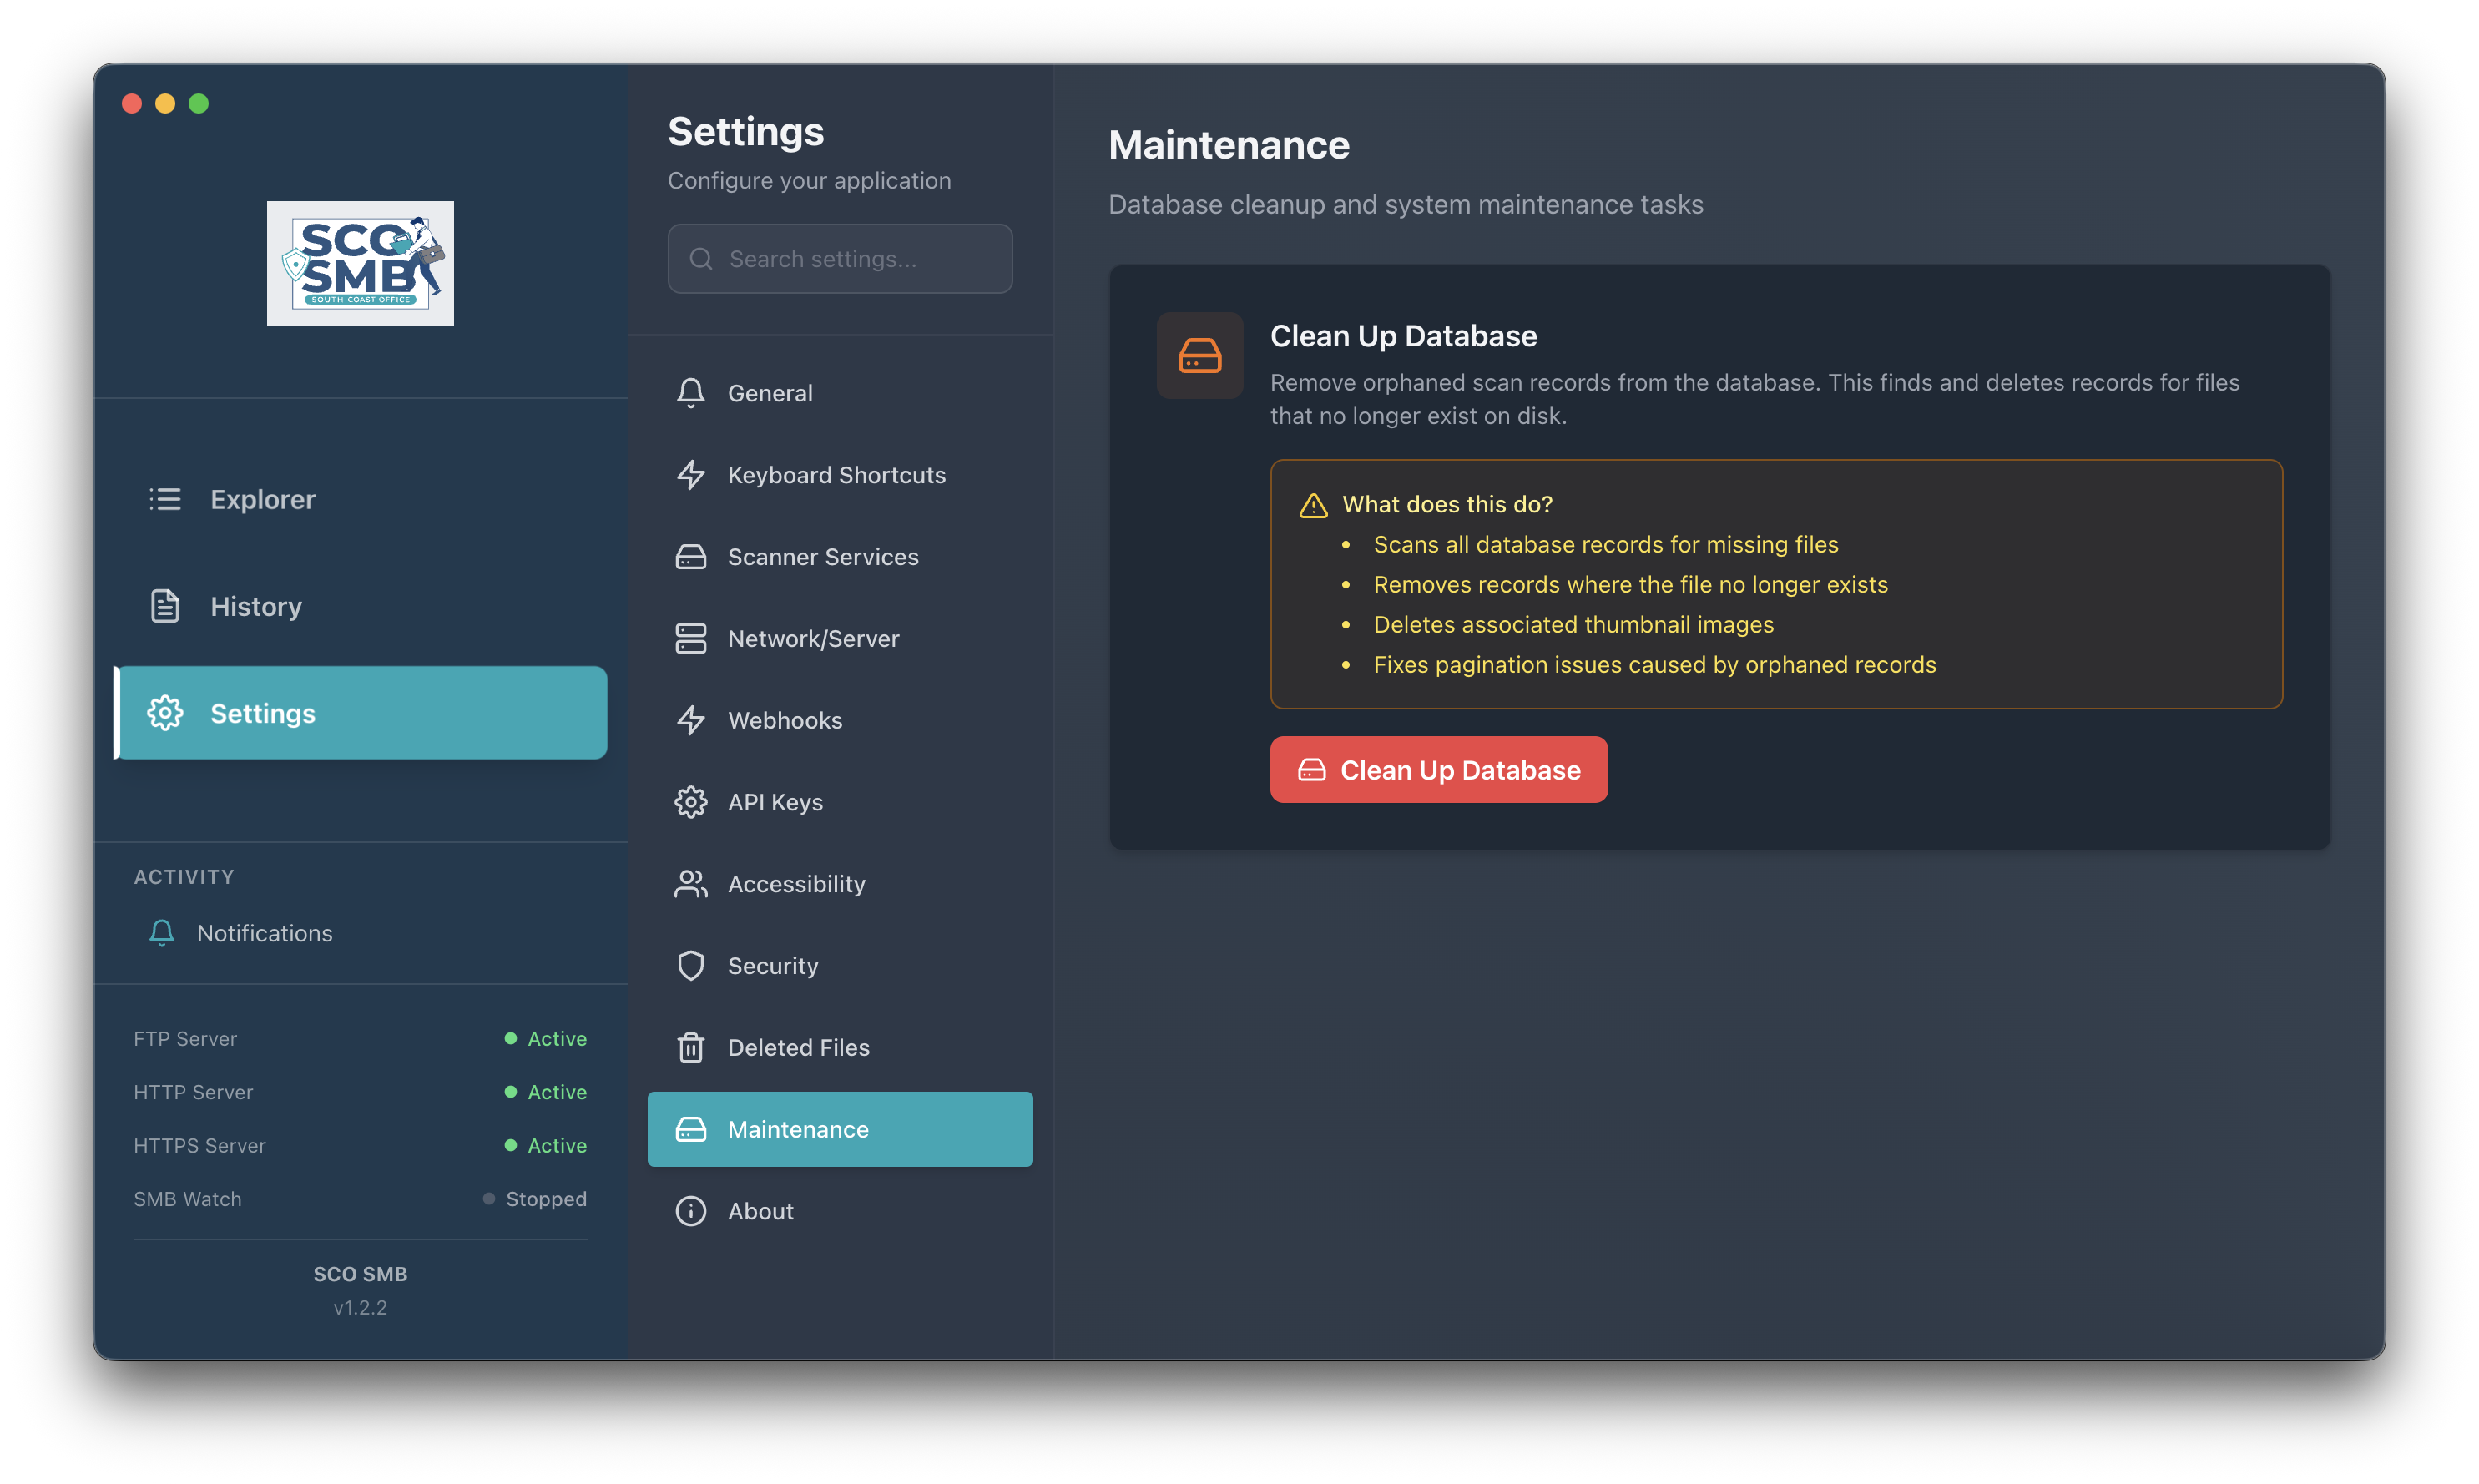This screenshot has width=2479, height=1484.
Task: Focus the Search settings input field
Action: point(840,259)
